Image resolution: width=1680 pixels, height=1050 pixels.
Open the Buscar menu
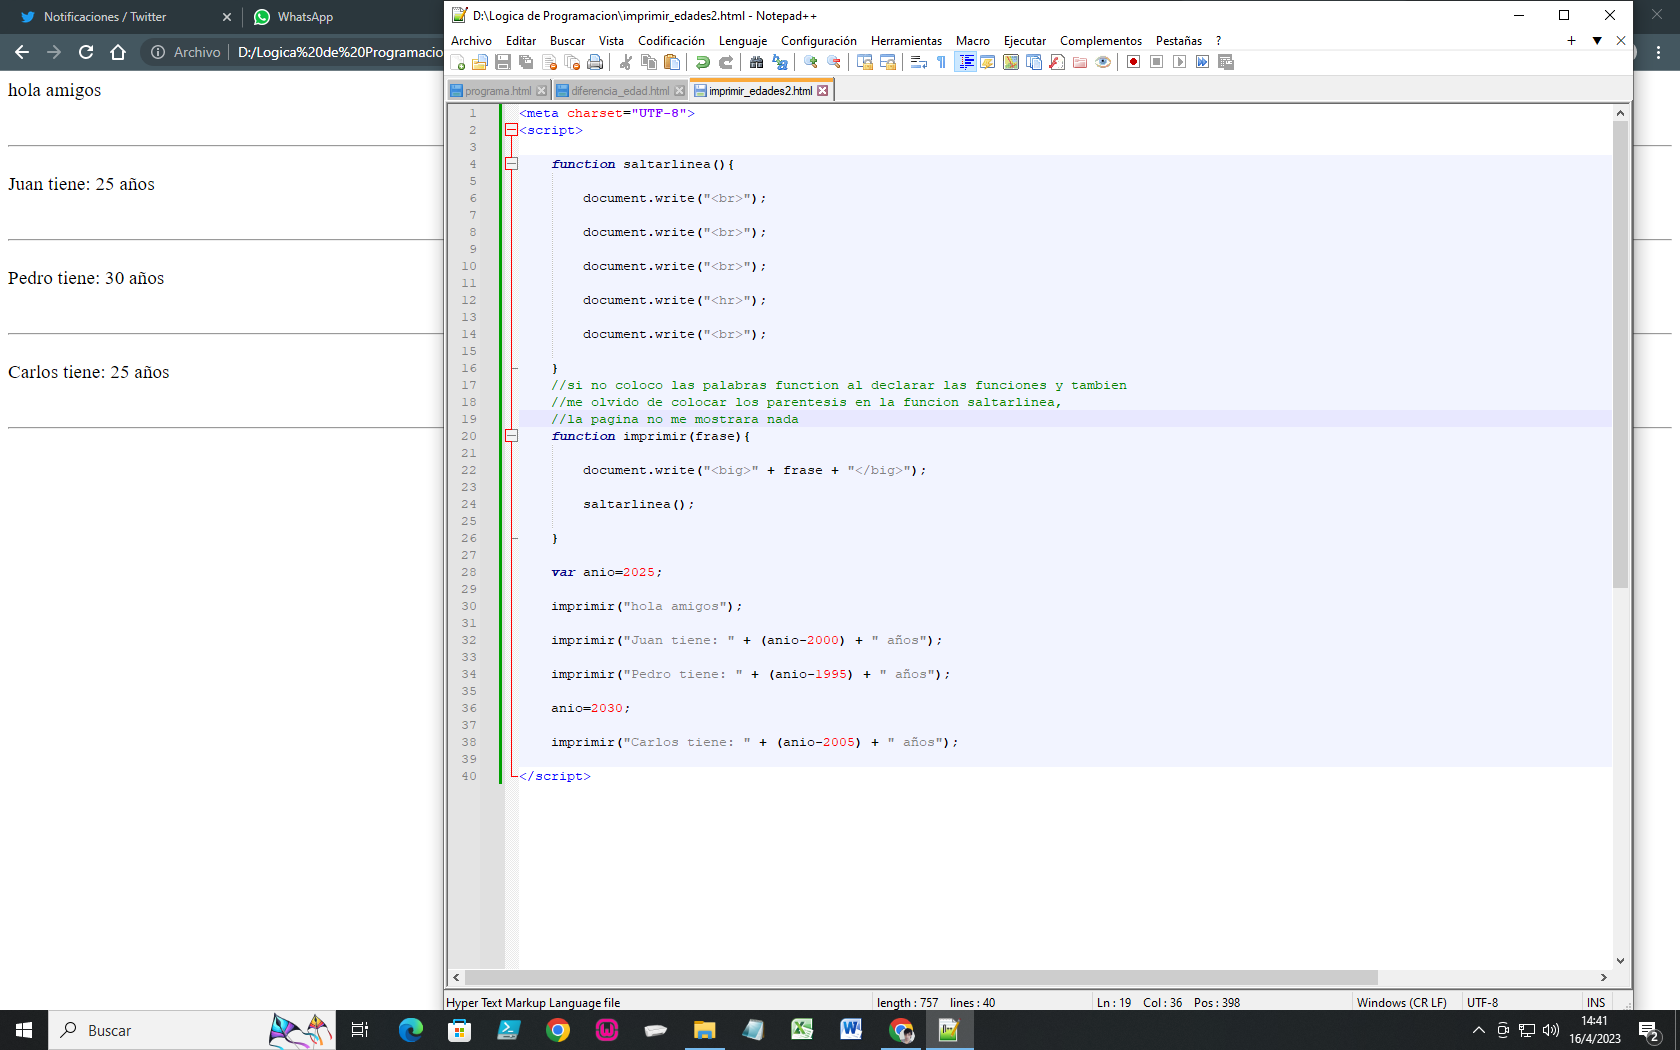coord(567,41)
